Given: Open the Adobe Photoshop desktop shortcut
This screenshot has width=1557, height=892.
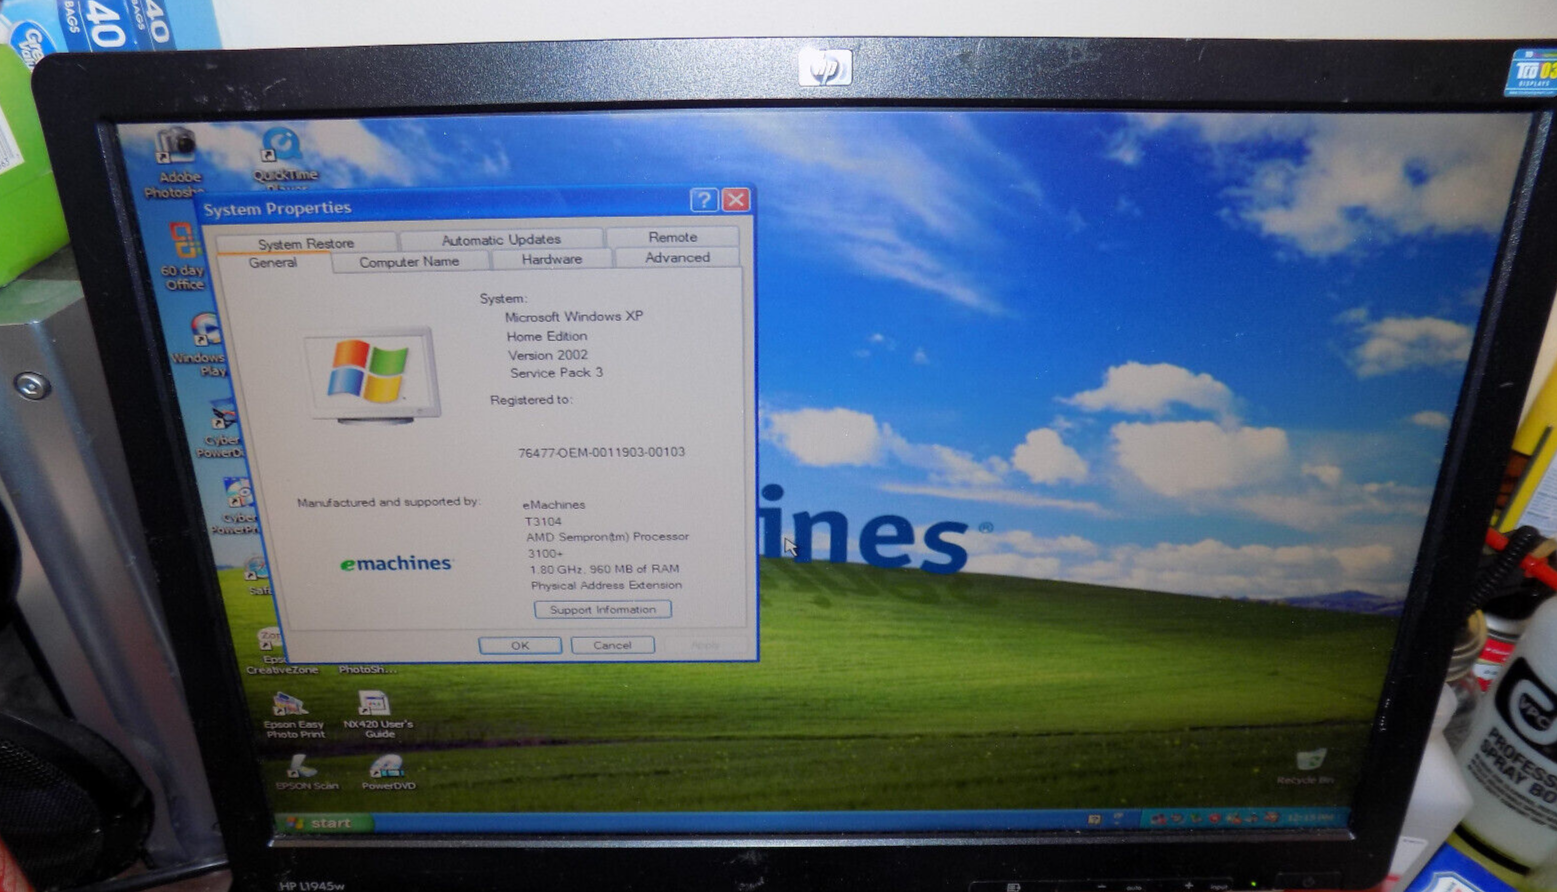Looking at the screenshot, I should [176, 160].
